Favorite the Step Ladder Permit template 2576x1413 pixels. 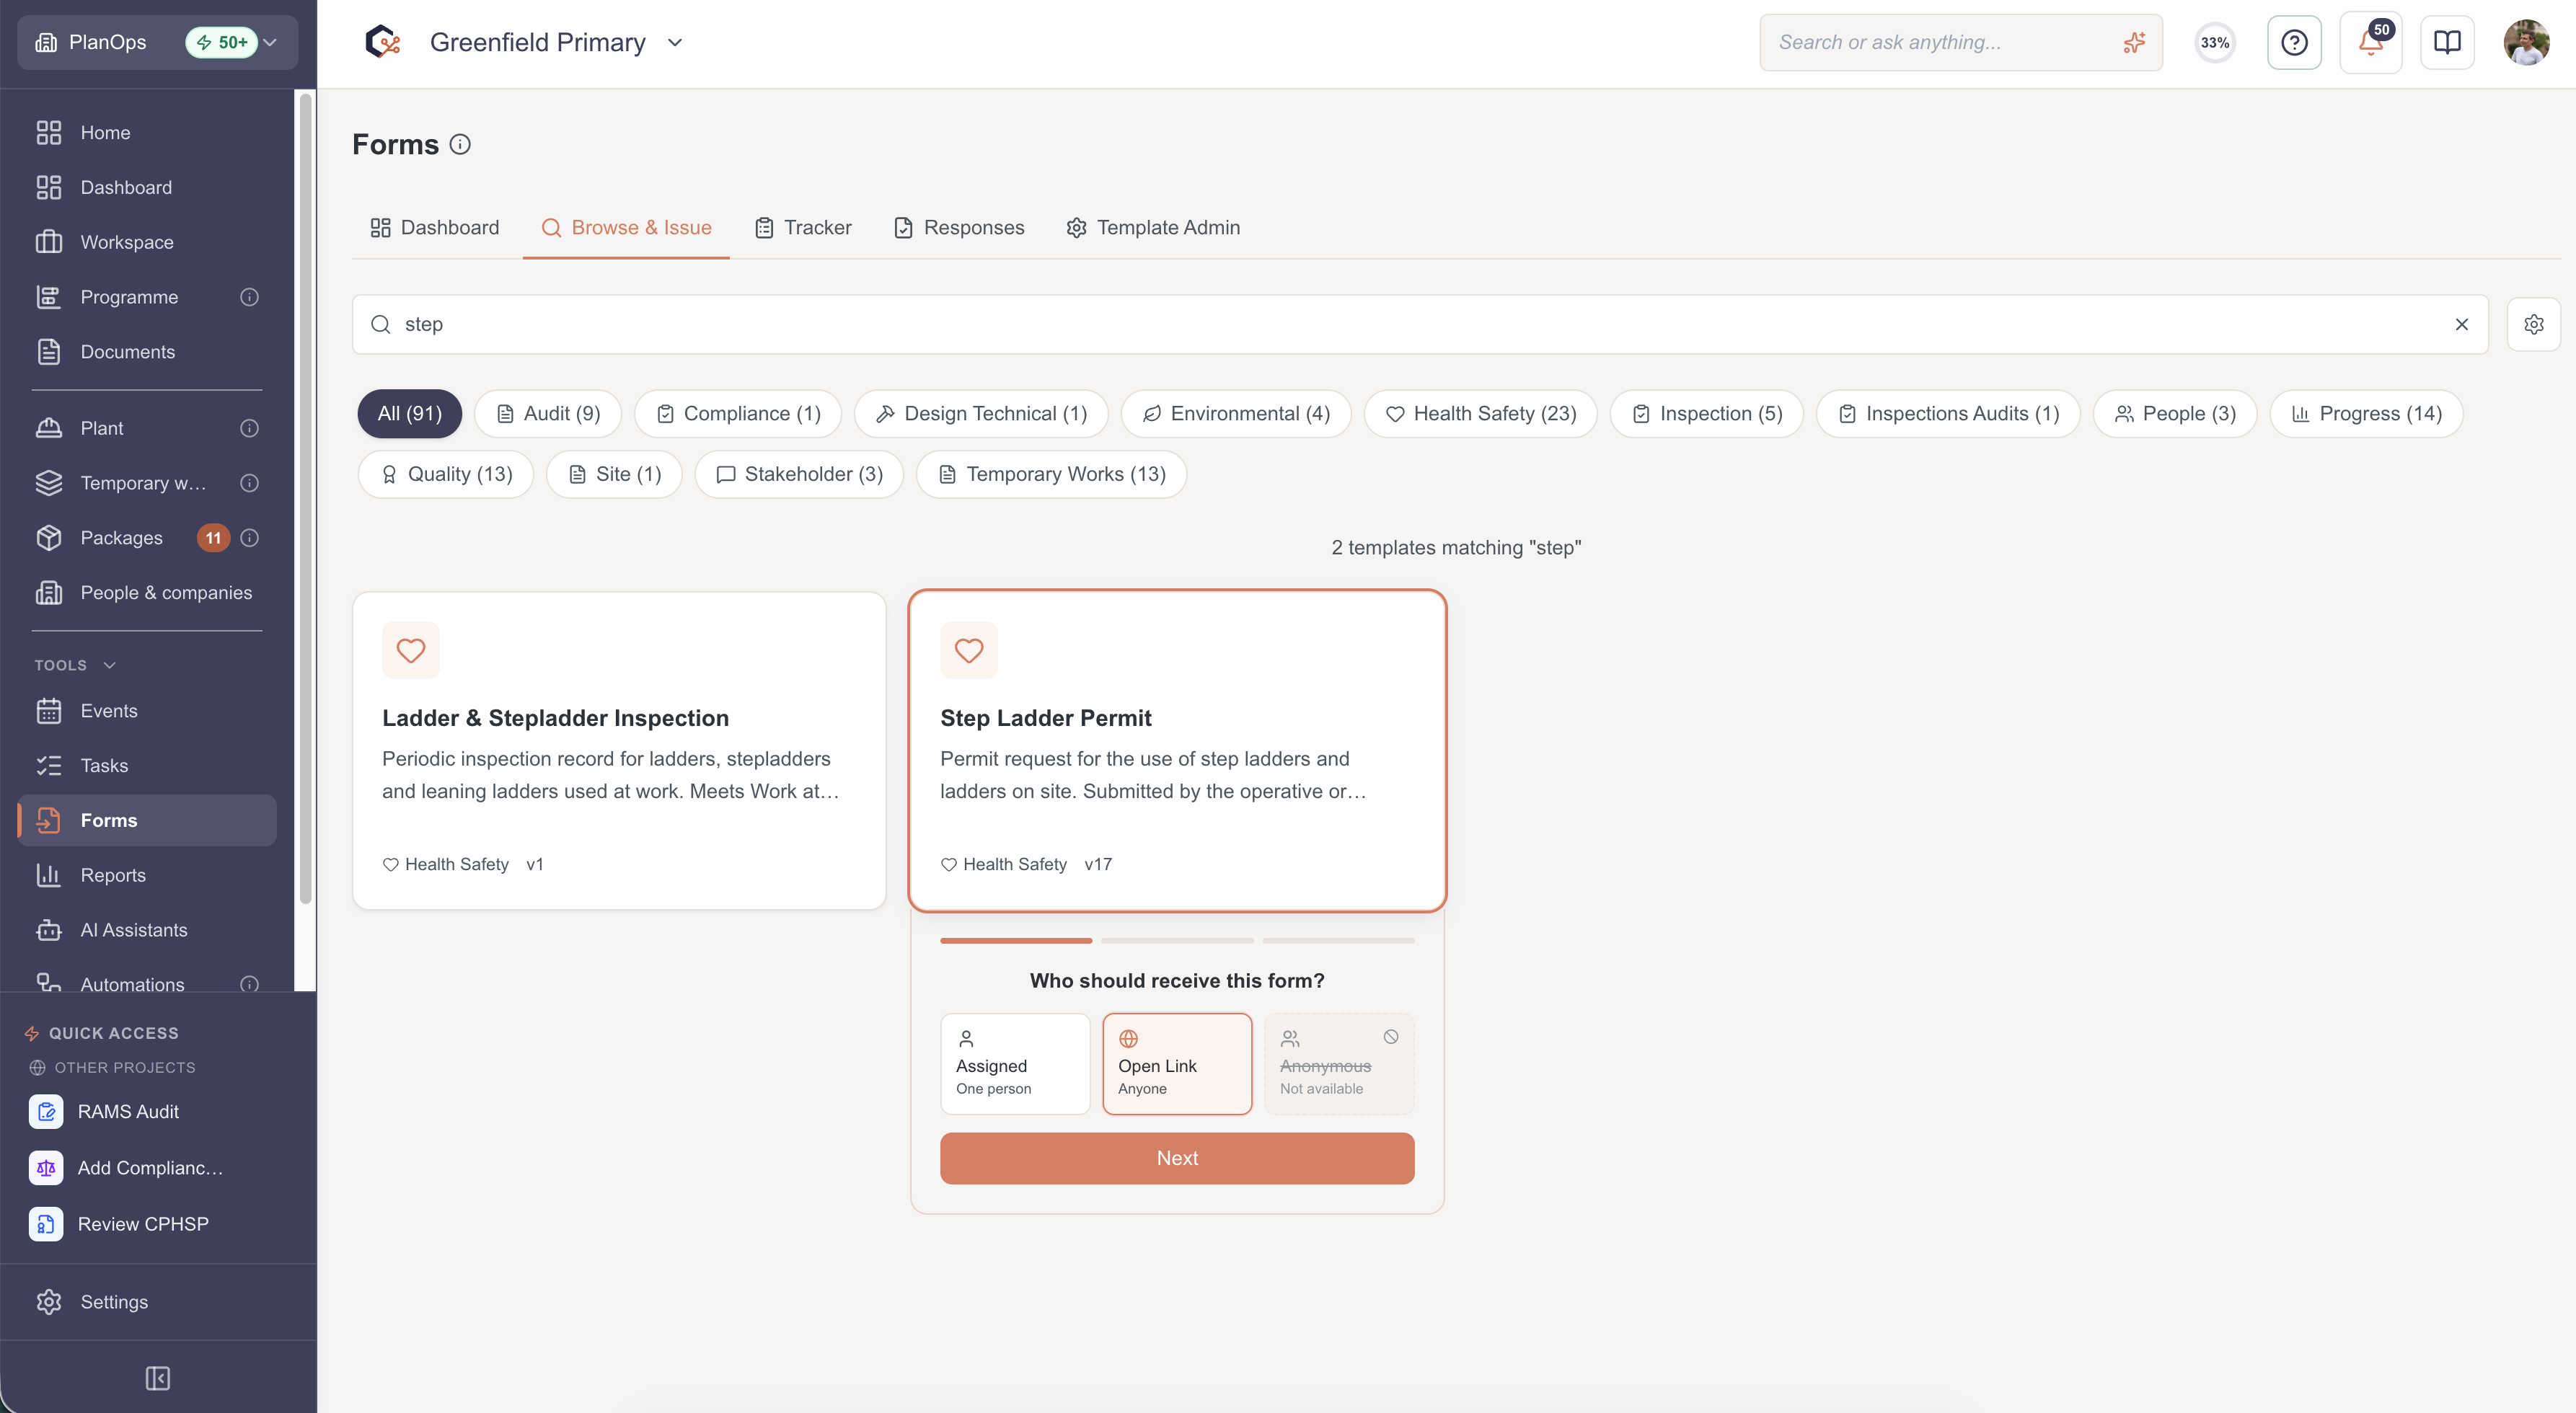click(969, 650)
